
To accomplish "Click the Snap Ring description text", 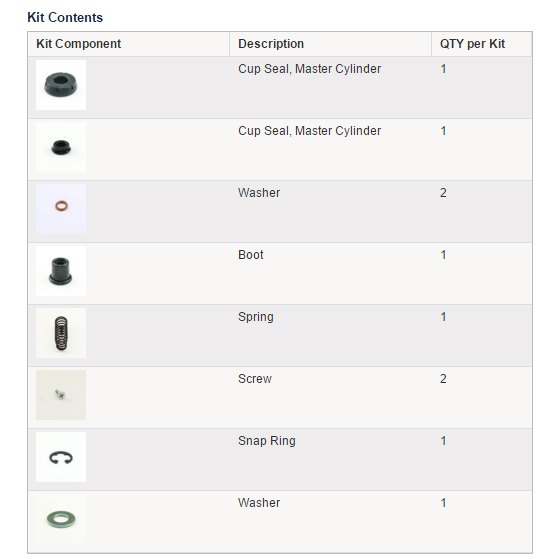I will [267, 441].
